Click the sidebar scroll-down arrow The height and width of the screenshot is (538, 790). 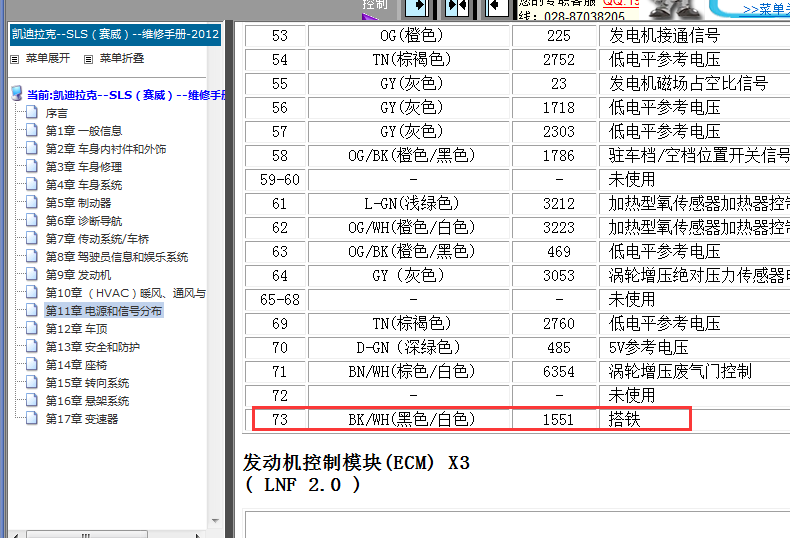(x=215, y=521)
